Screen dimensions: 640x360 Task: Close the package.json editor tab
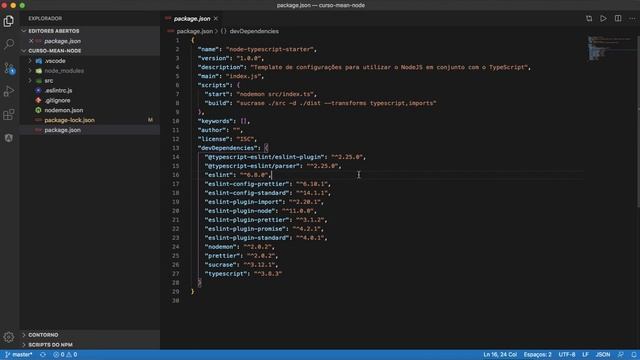216,19
